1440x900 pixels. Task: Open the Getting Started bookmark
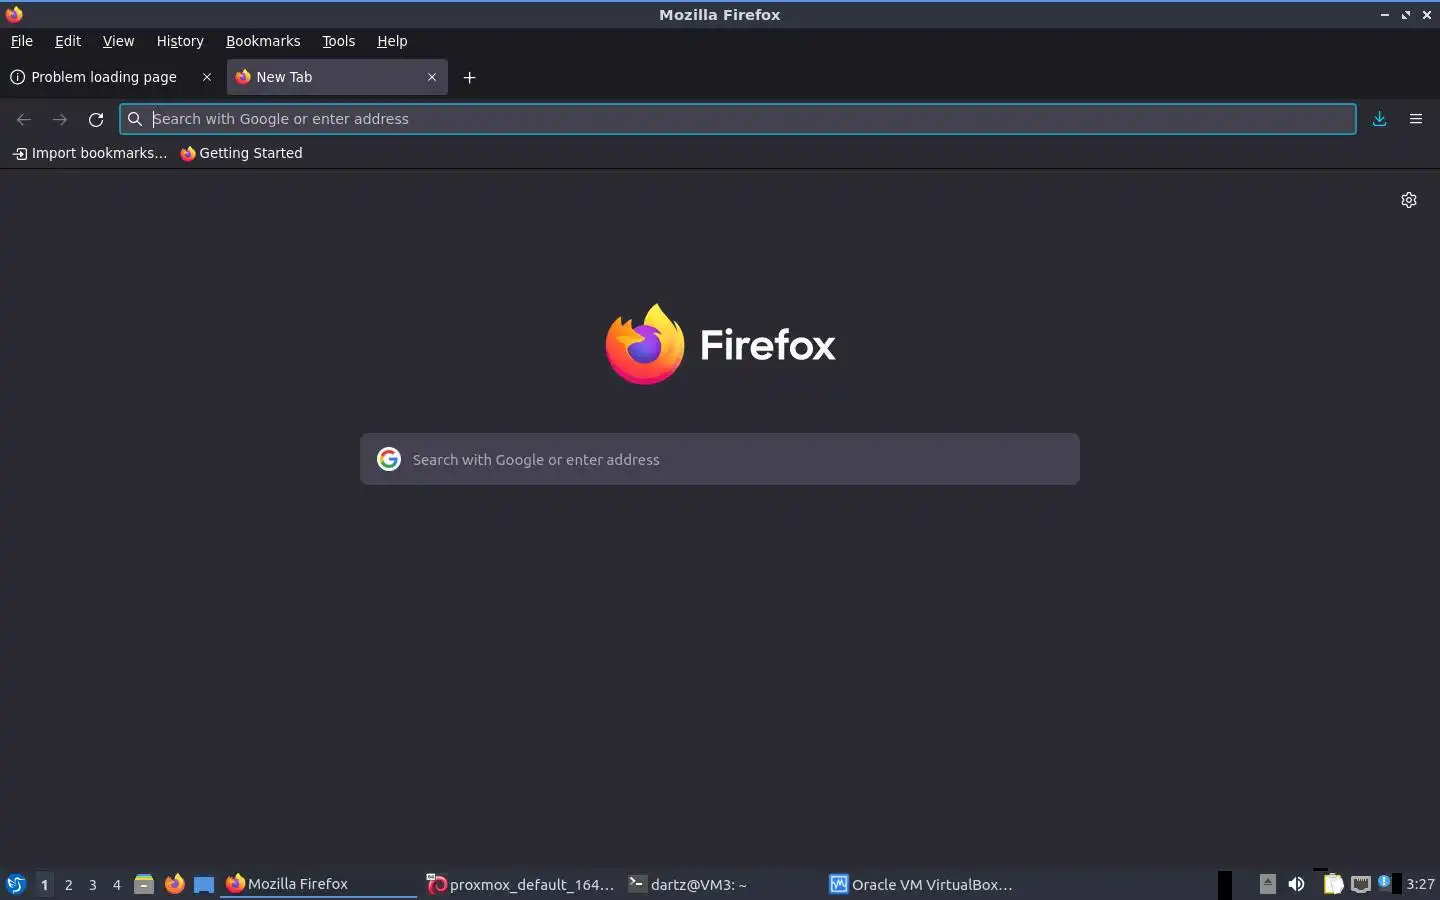tap(241, 153)
